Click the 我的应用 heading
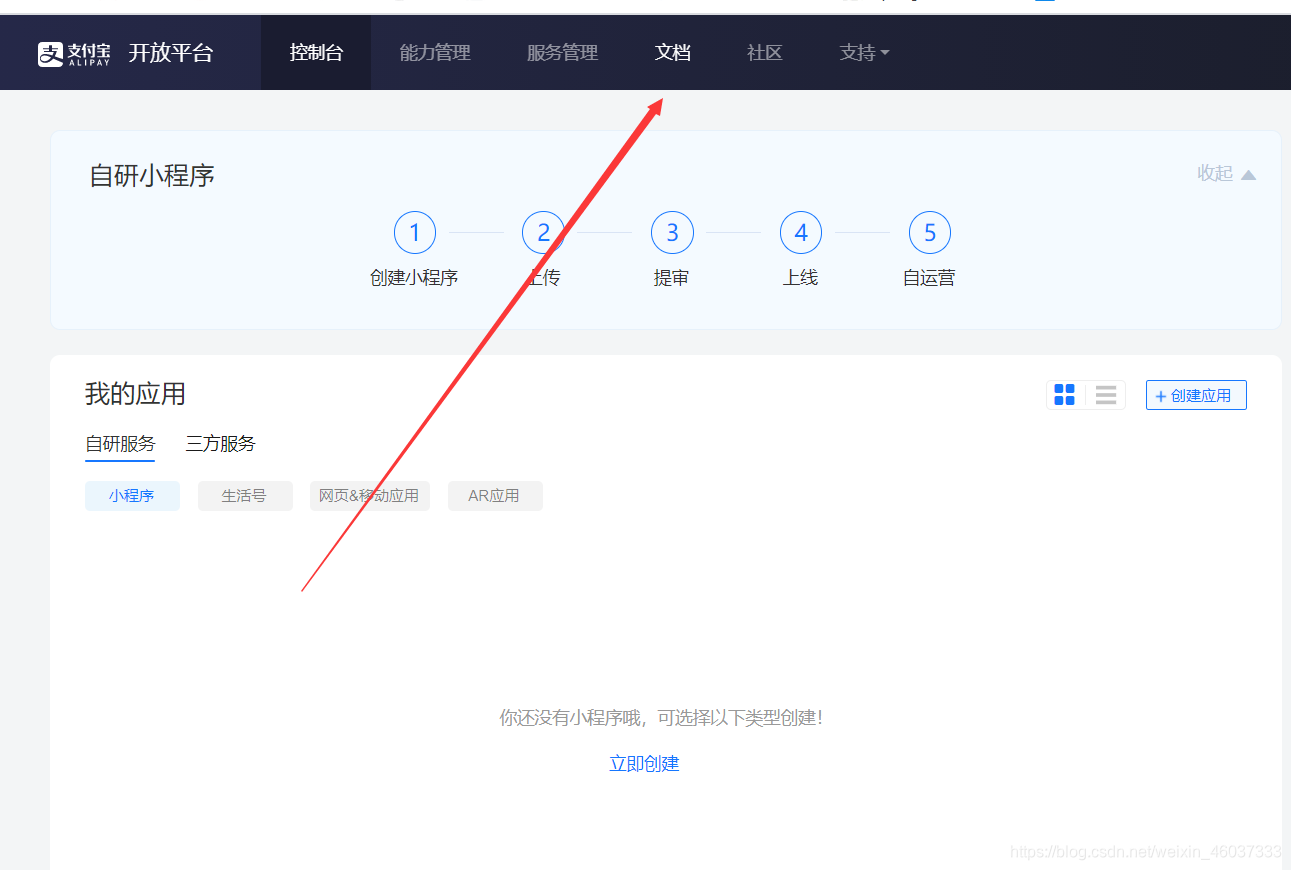Viewport: 1291px width, 870px height. (x=135, y=394)
